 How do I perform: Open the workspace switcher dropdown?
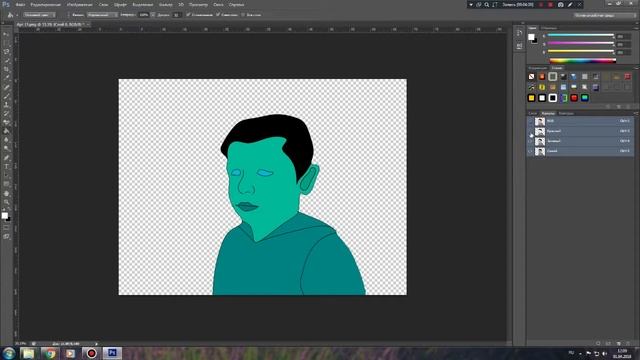pos(604,15)
